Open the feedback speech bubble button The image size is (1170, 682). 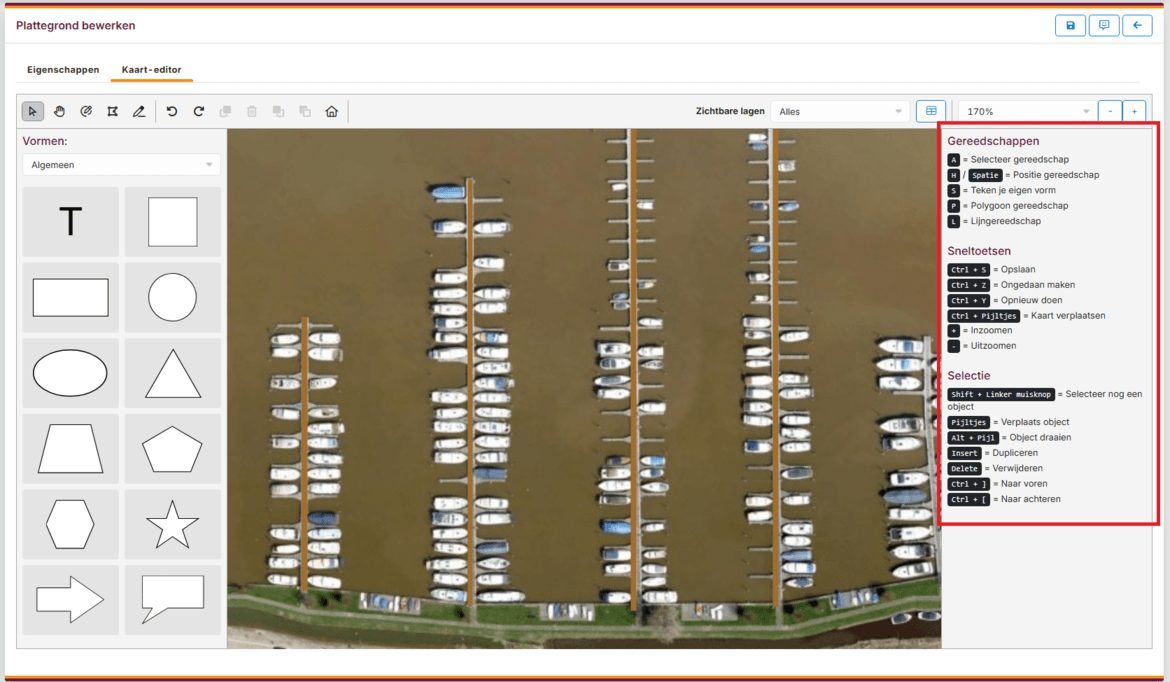tap(1103, 25)
